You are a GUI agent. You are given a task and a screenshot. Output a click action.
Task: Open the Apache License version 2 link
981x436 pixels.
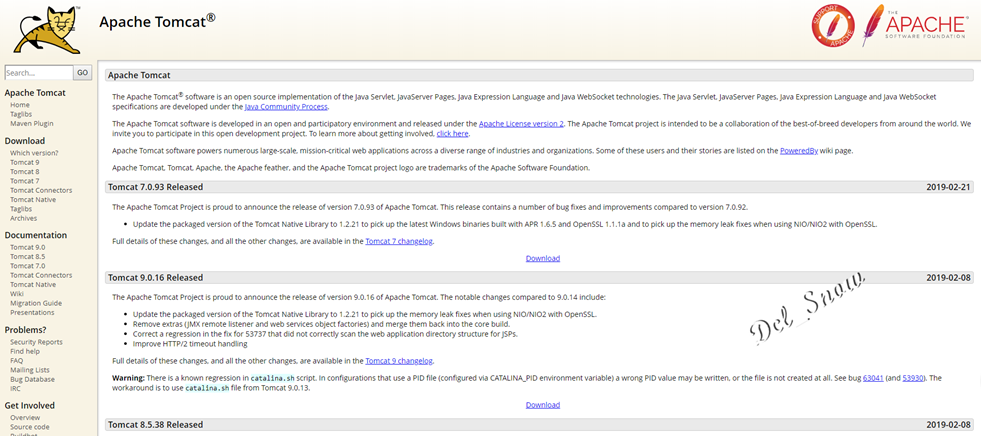click(521, 124)
